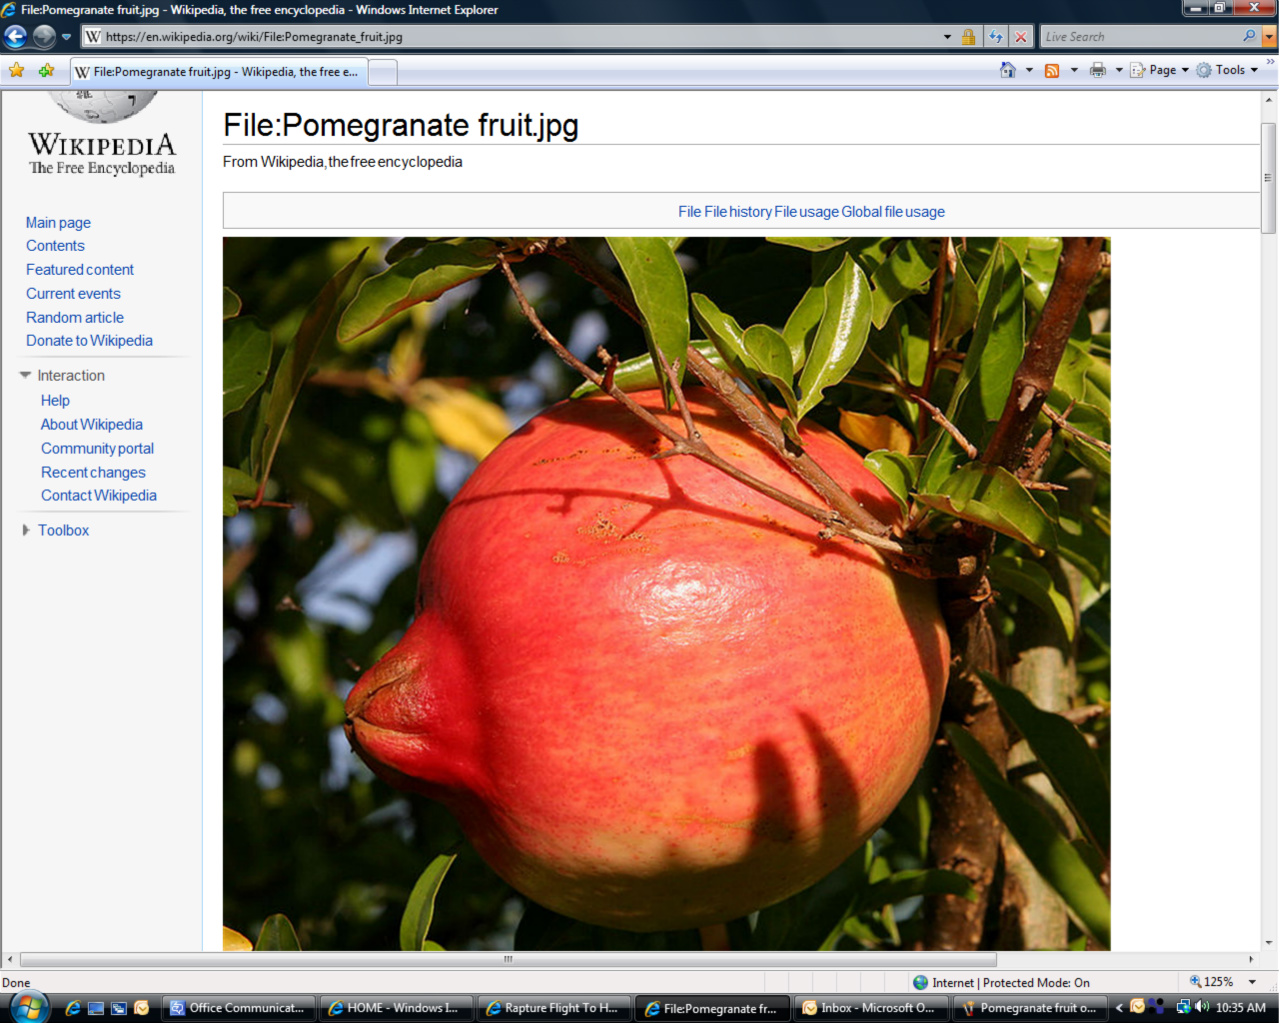Open the Contact Wikipedia link
The image size is (1280, 1023).
click(98, 496)
